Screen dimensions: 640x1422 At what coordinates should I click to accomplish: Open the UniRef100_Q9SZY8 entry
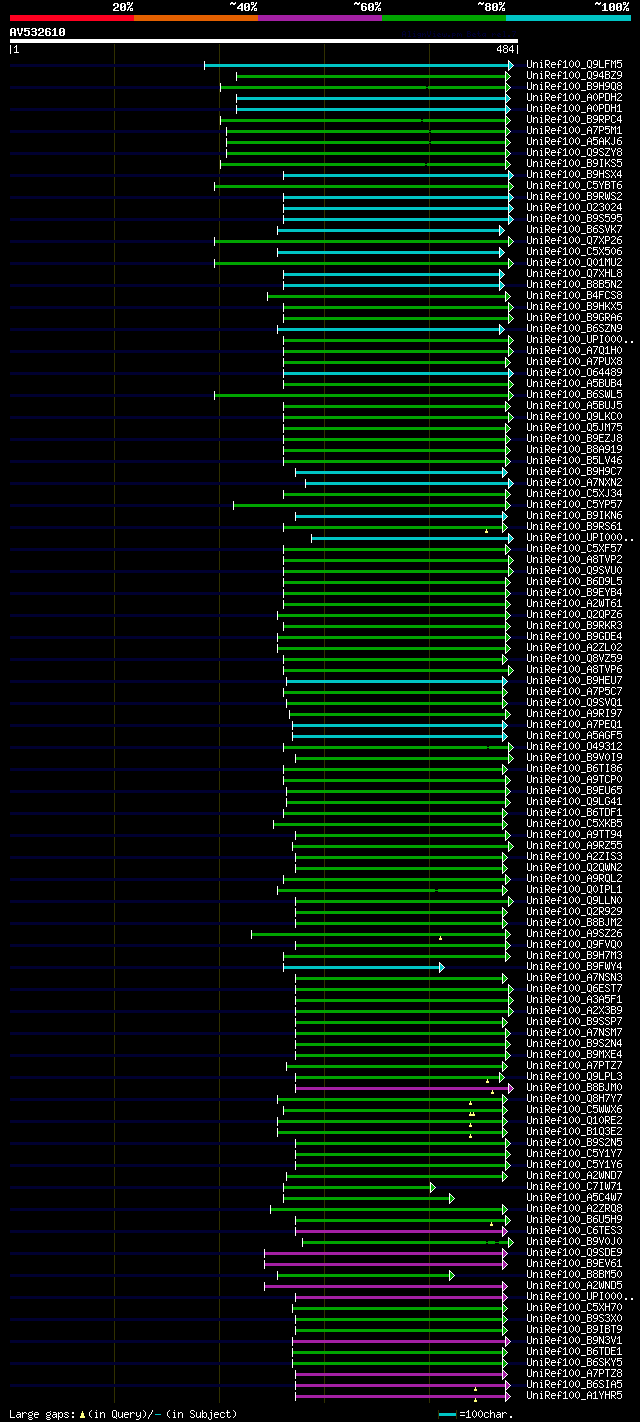(574, 153)
